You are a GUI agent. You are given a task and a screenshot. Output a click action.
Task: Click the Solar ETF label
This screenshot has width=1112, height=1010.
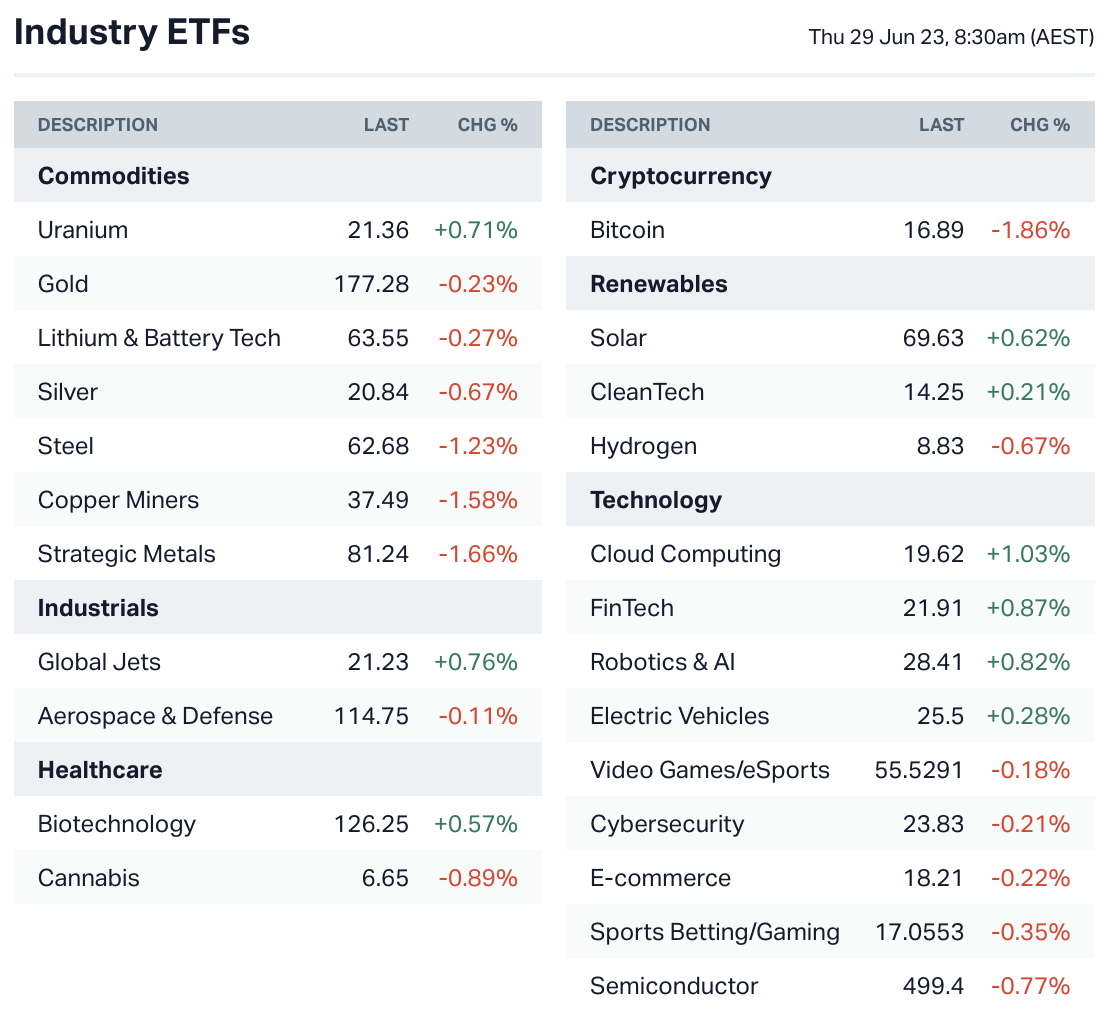coord(618,338)
